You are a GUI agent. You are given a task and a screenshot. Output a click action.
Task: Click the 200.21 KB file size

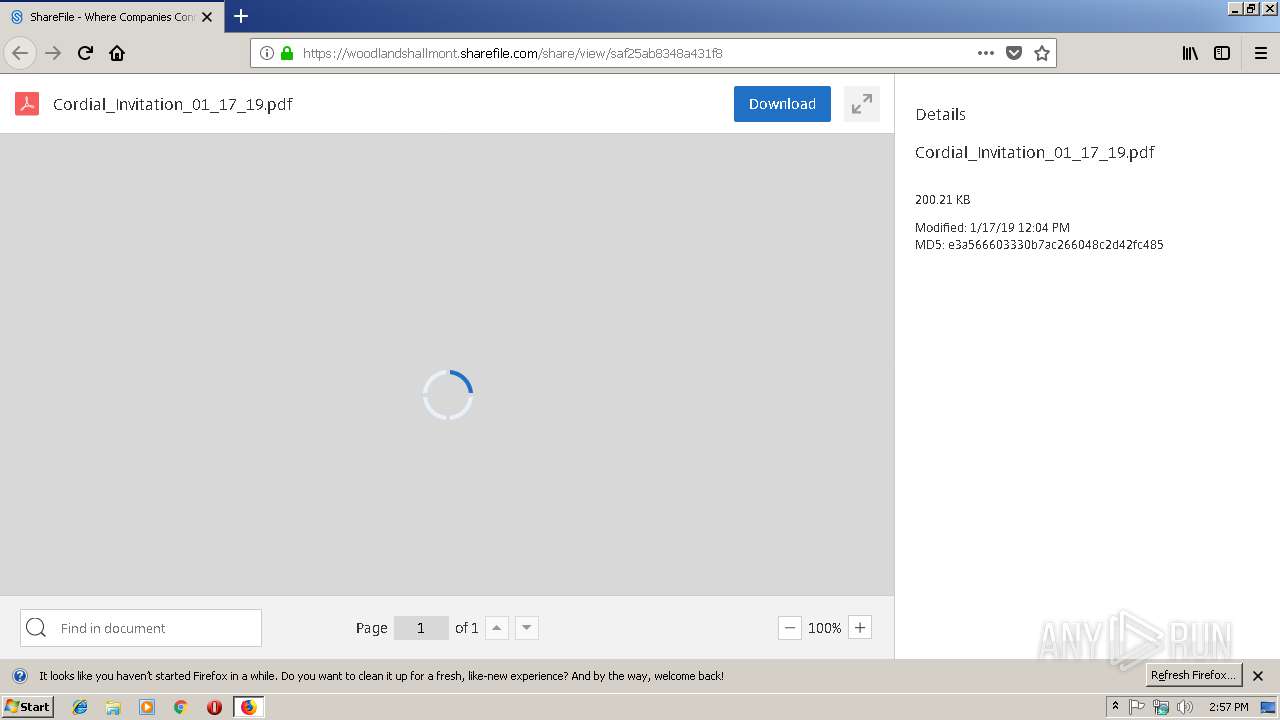coord(942,199)
